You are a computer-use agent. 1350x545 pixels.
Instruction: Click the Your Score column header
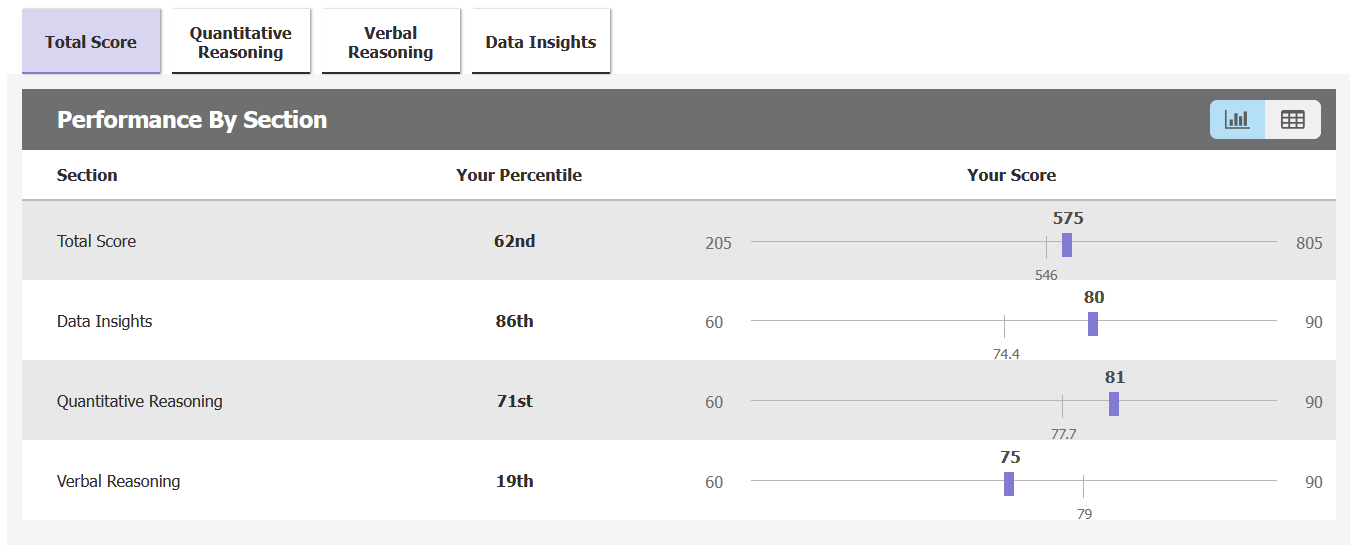pos(1011,175)
